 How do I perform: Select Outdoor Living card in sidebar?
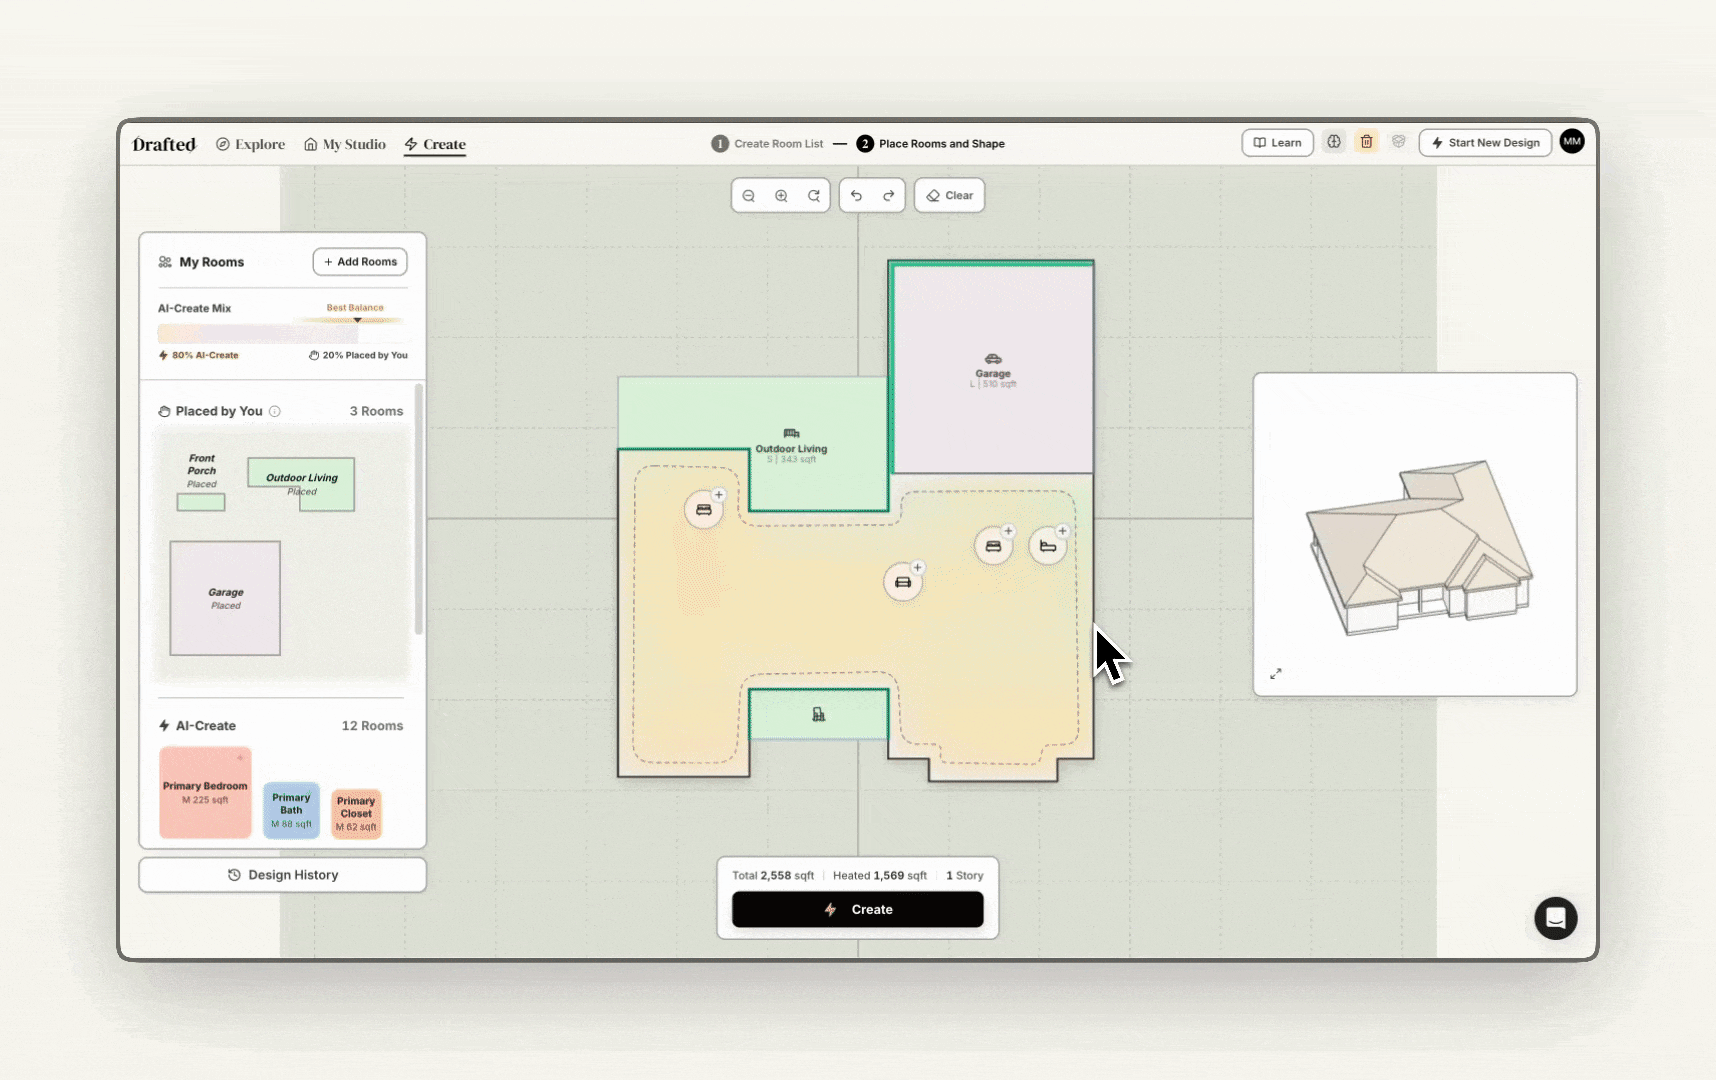click(301, 484)
